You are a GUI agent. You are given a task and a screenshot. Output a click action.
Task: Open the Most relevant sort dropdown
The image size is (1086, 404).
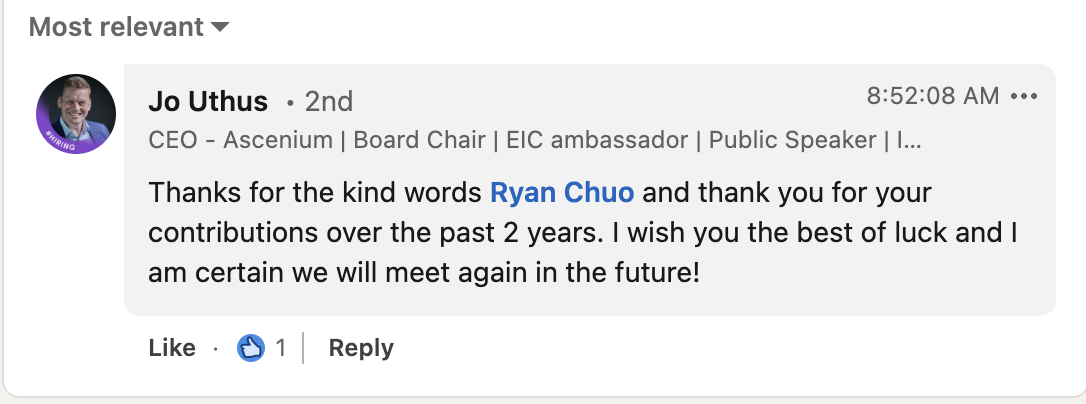[x=129, y=27]
